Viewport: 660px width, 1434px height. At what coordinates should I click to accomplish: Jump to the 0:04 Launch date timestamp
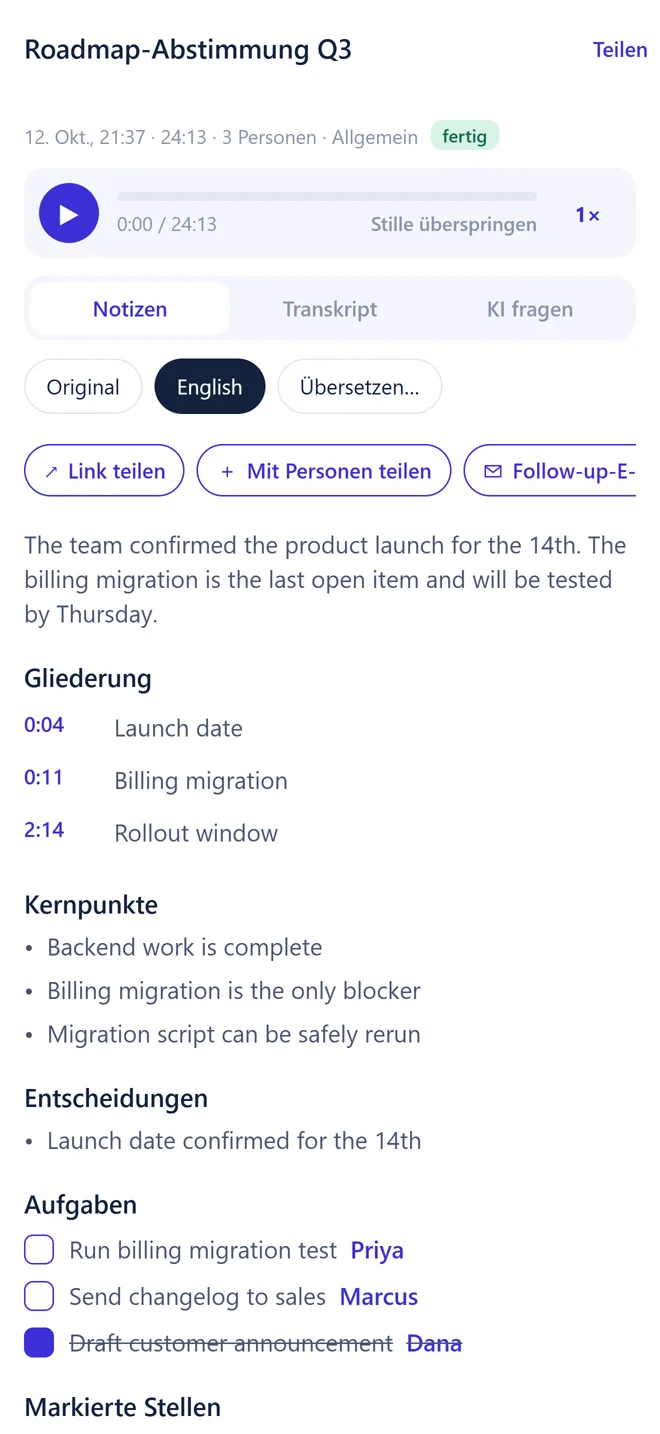click(44, 725)
